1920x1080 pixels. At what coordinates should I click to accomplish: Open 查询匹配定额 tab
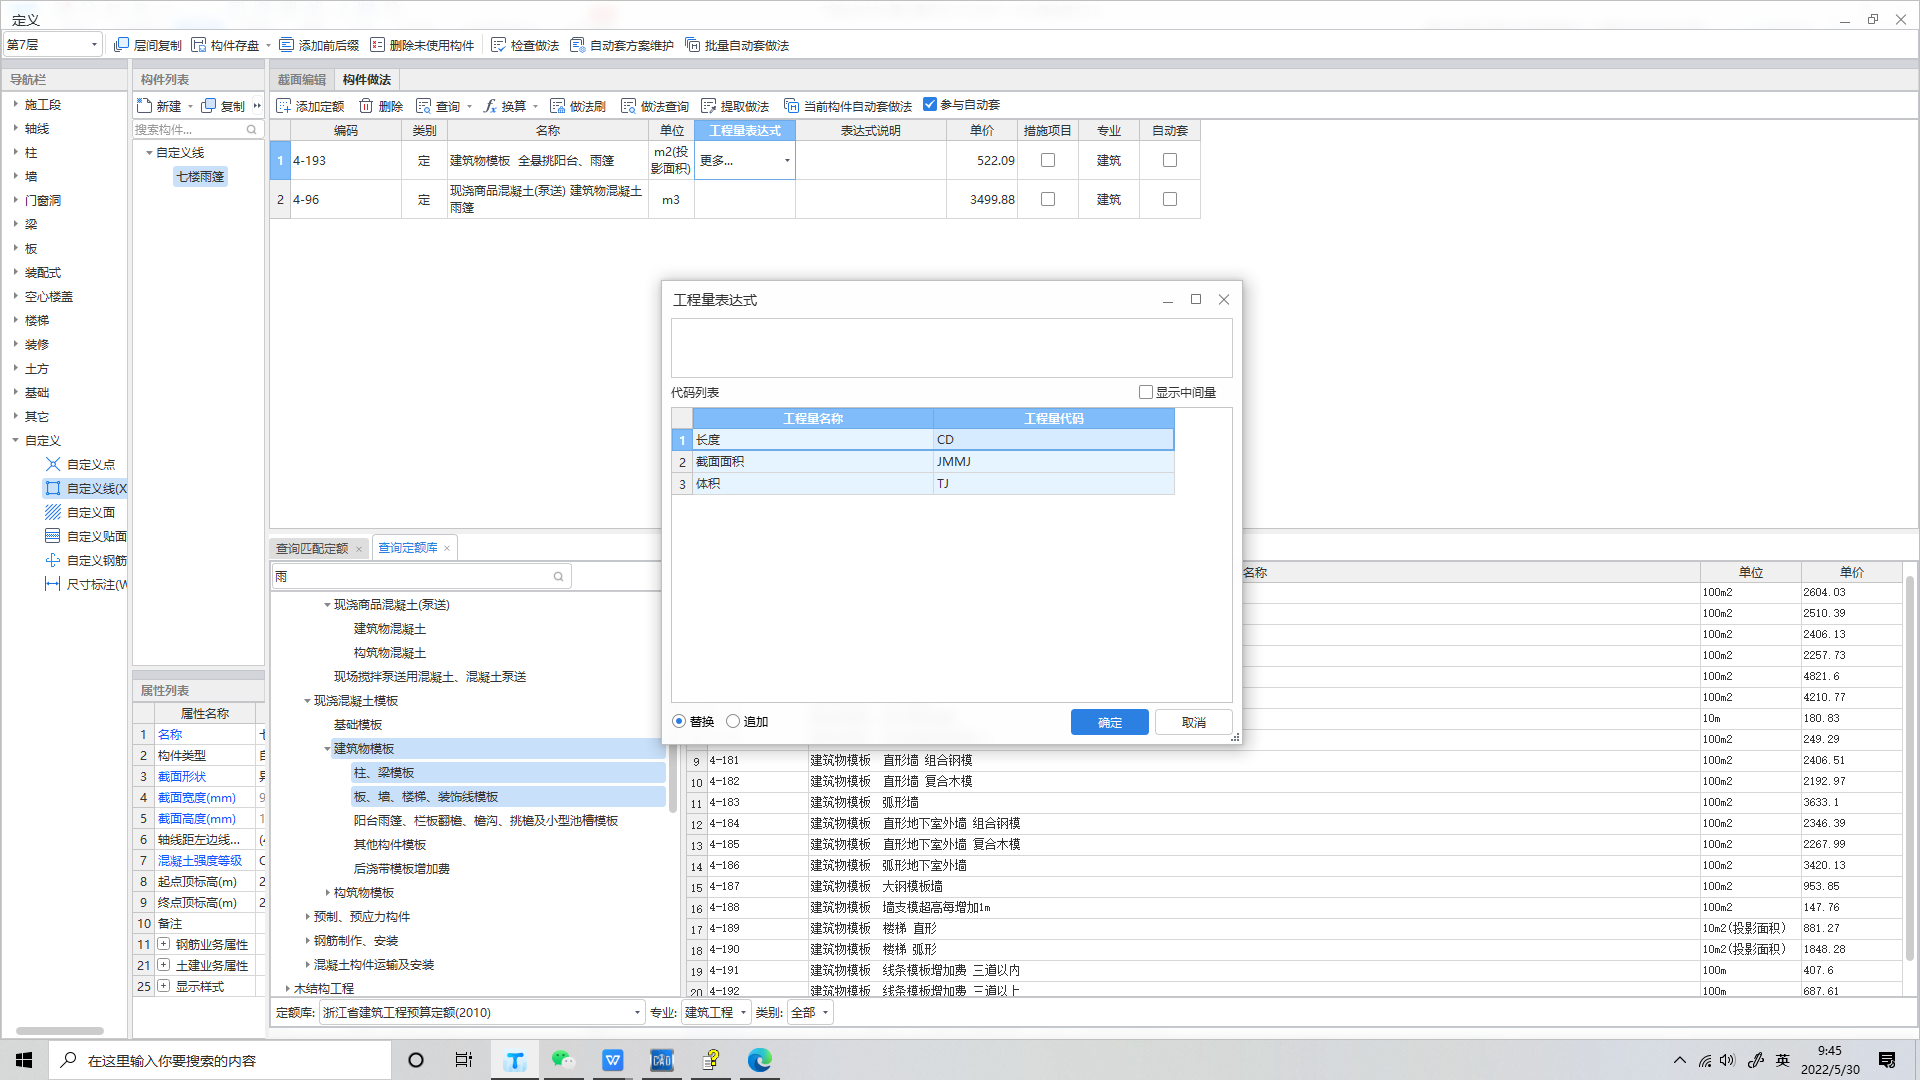click(x=312, y=549)
